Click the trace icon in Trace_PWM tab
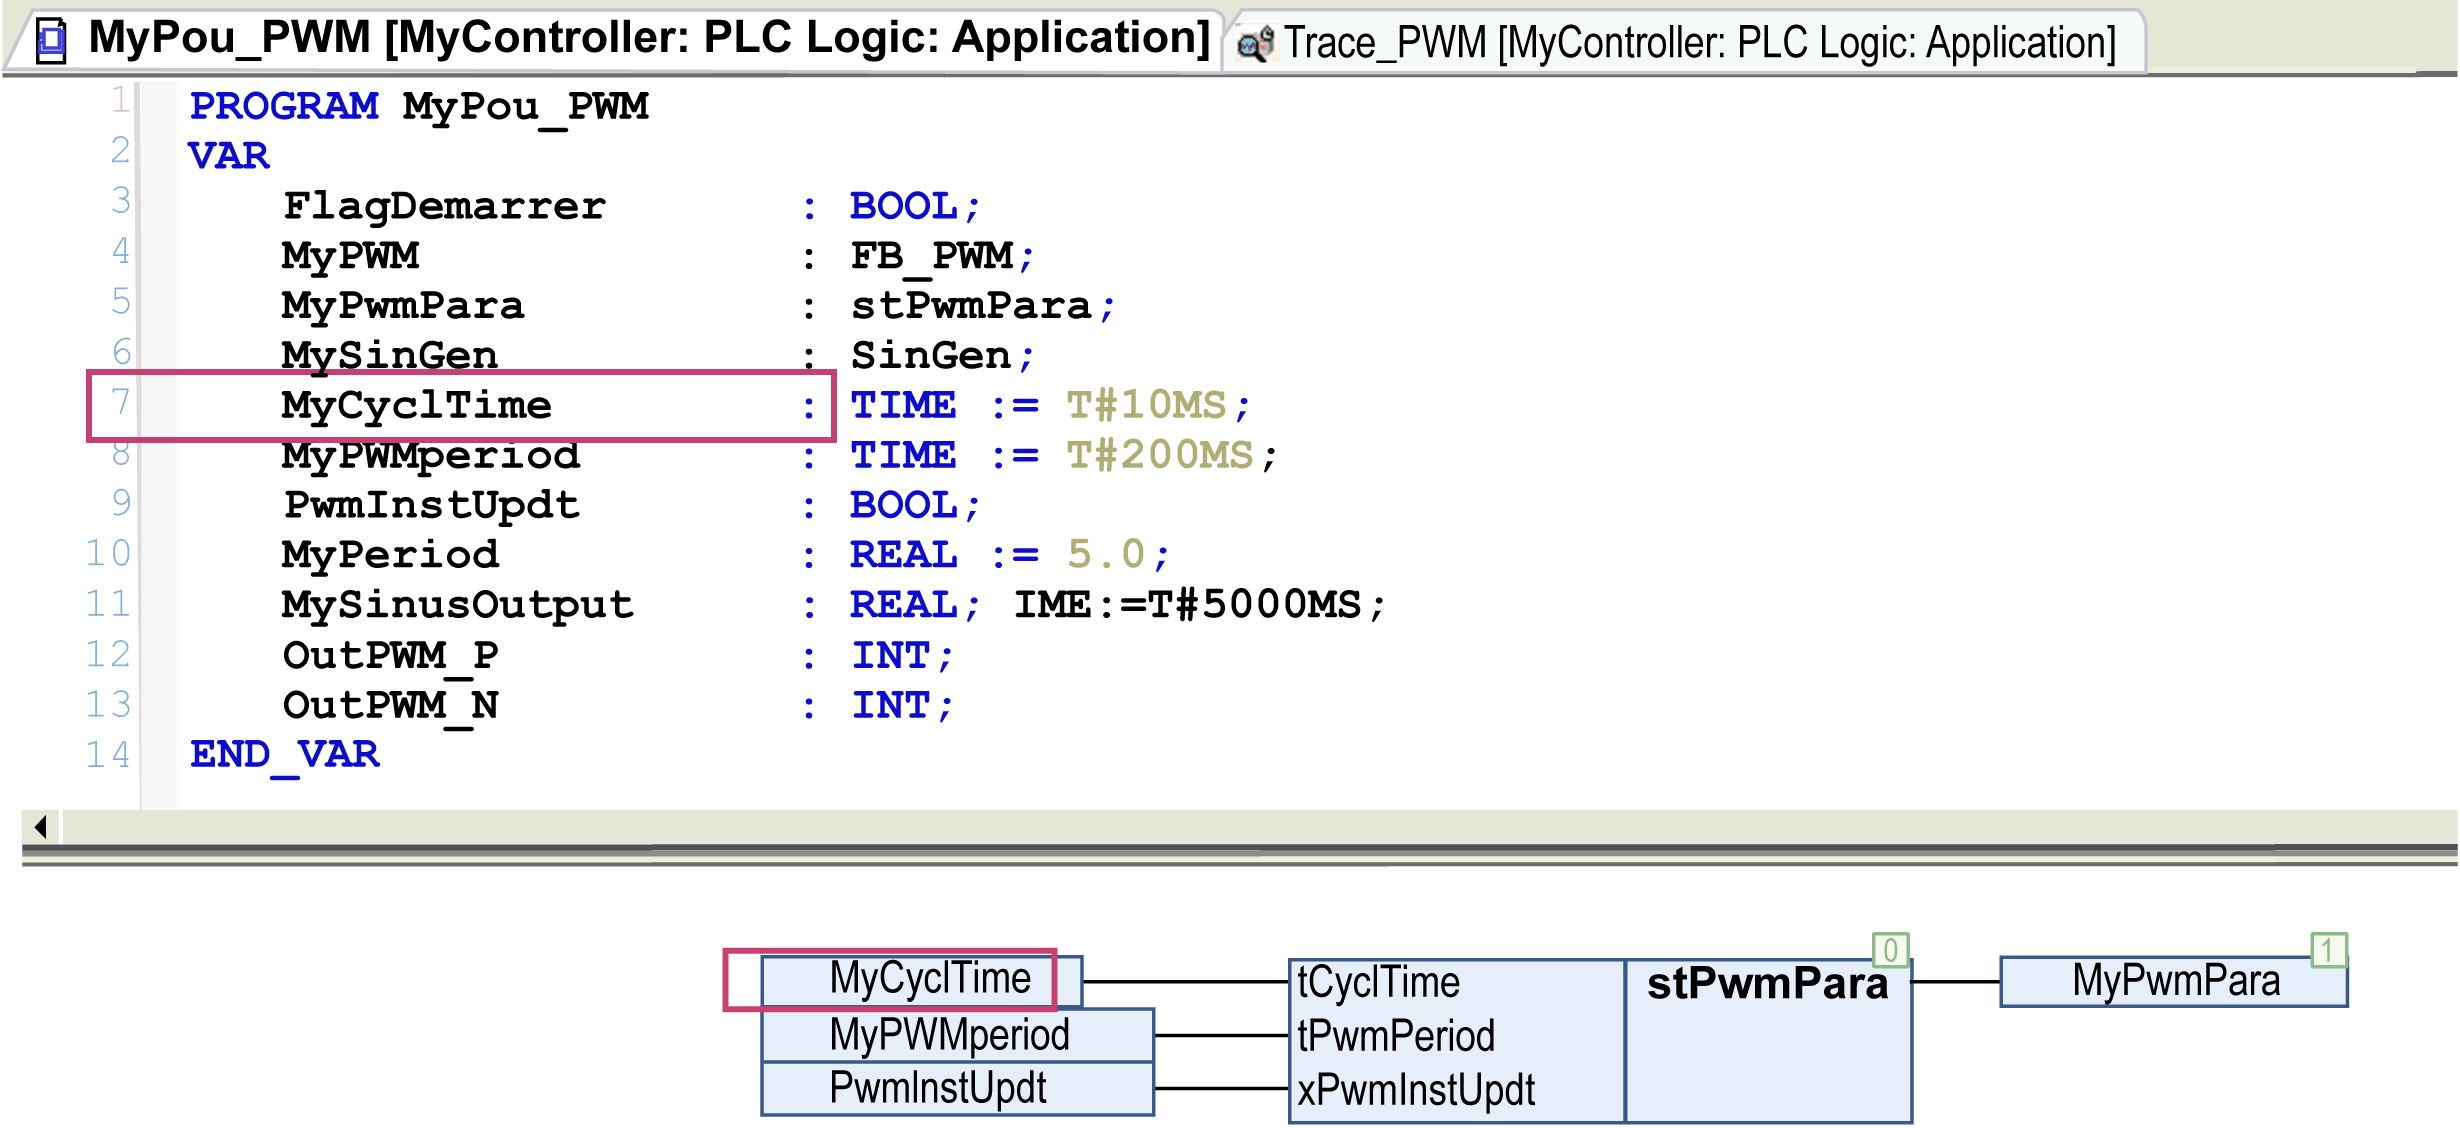 click(1256, 44)
